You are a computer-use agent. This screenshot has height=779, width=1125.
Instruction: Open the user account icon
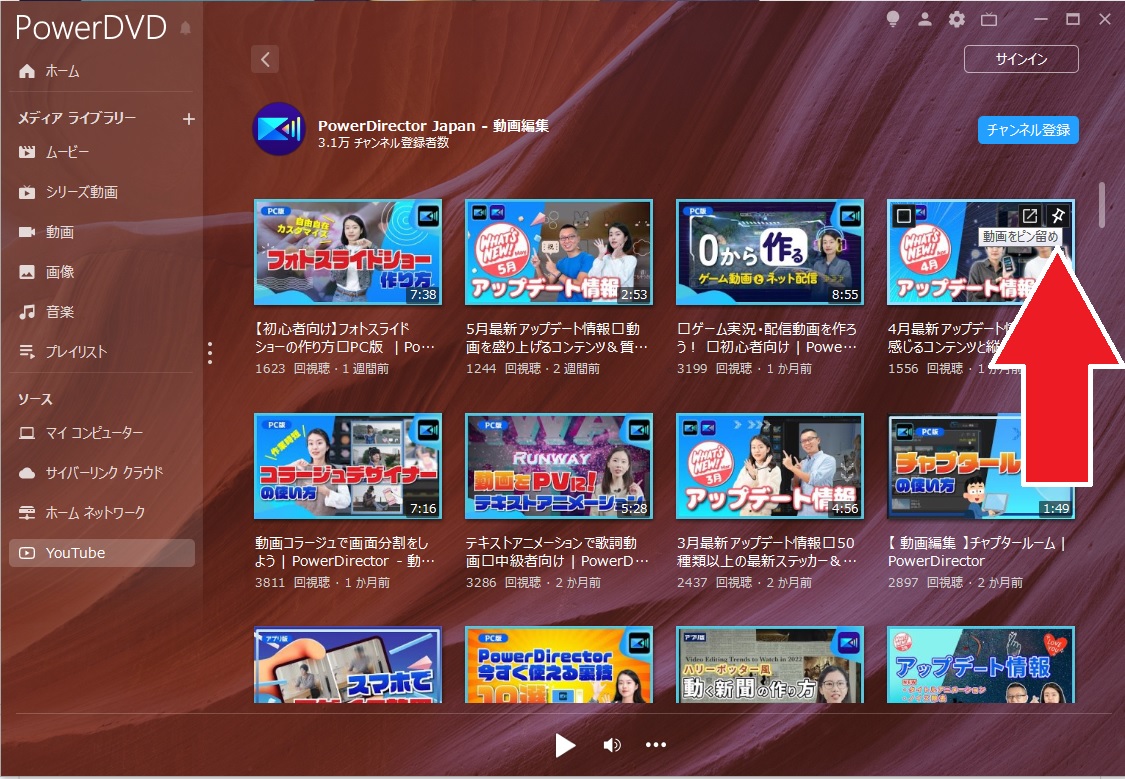pos(925,19)
